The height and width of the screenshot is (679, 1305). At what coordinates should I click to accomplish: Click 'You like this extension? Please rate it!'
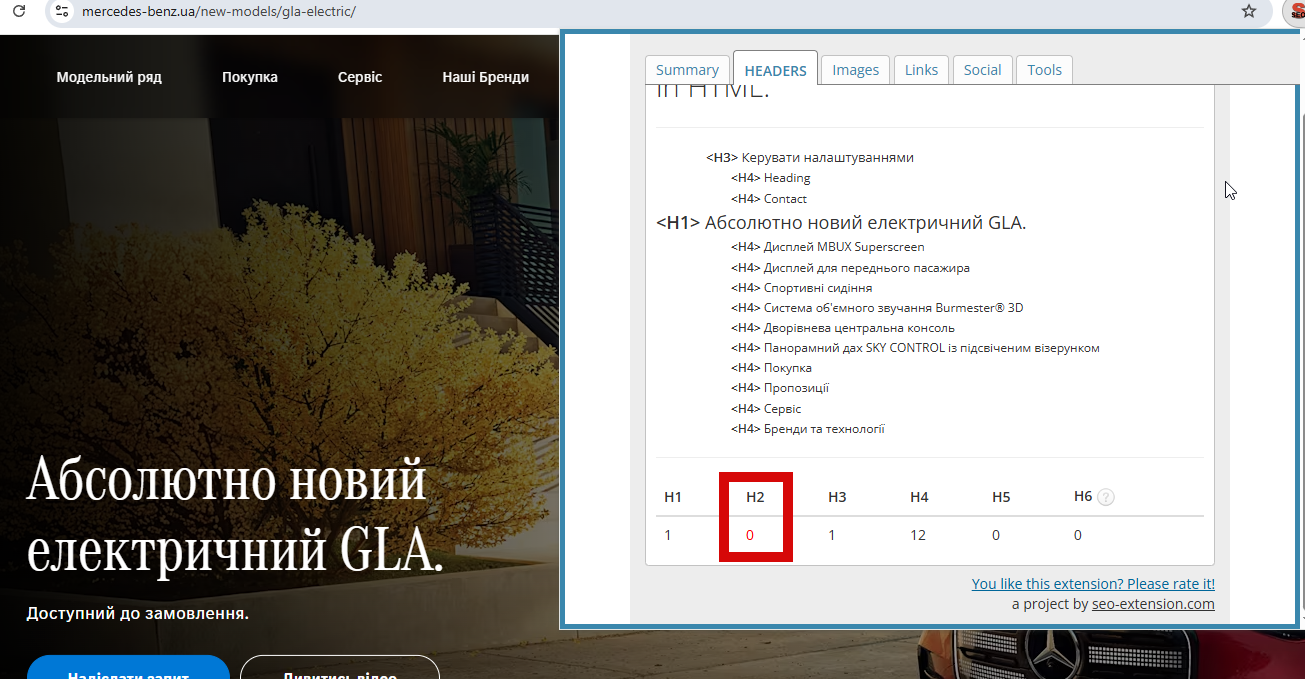1093,584
